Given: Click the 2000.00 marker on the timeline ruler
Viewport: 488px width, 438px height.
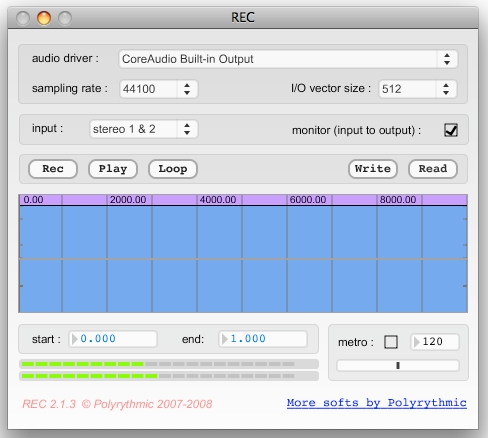Looking at the screenshot, I should [x=128, y=200].
